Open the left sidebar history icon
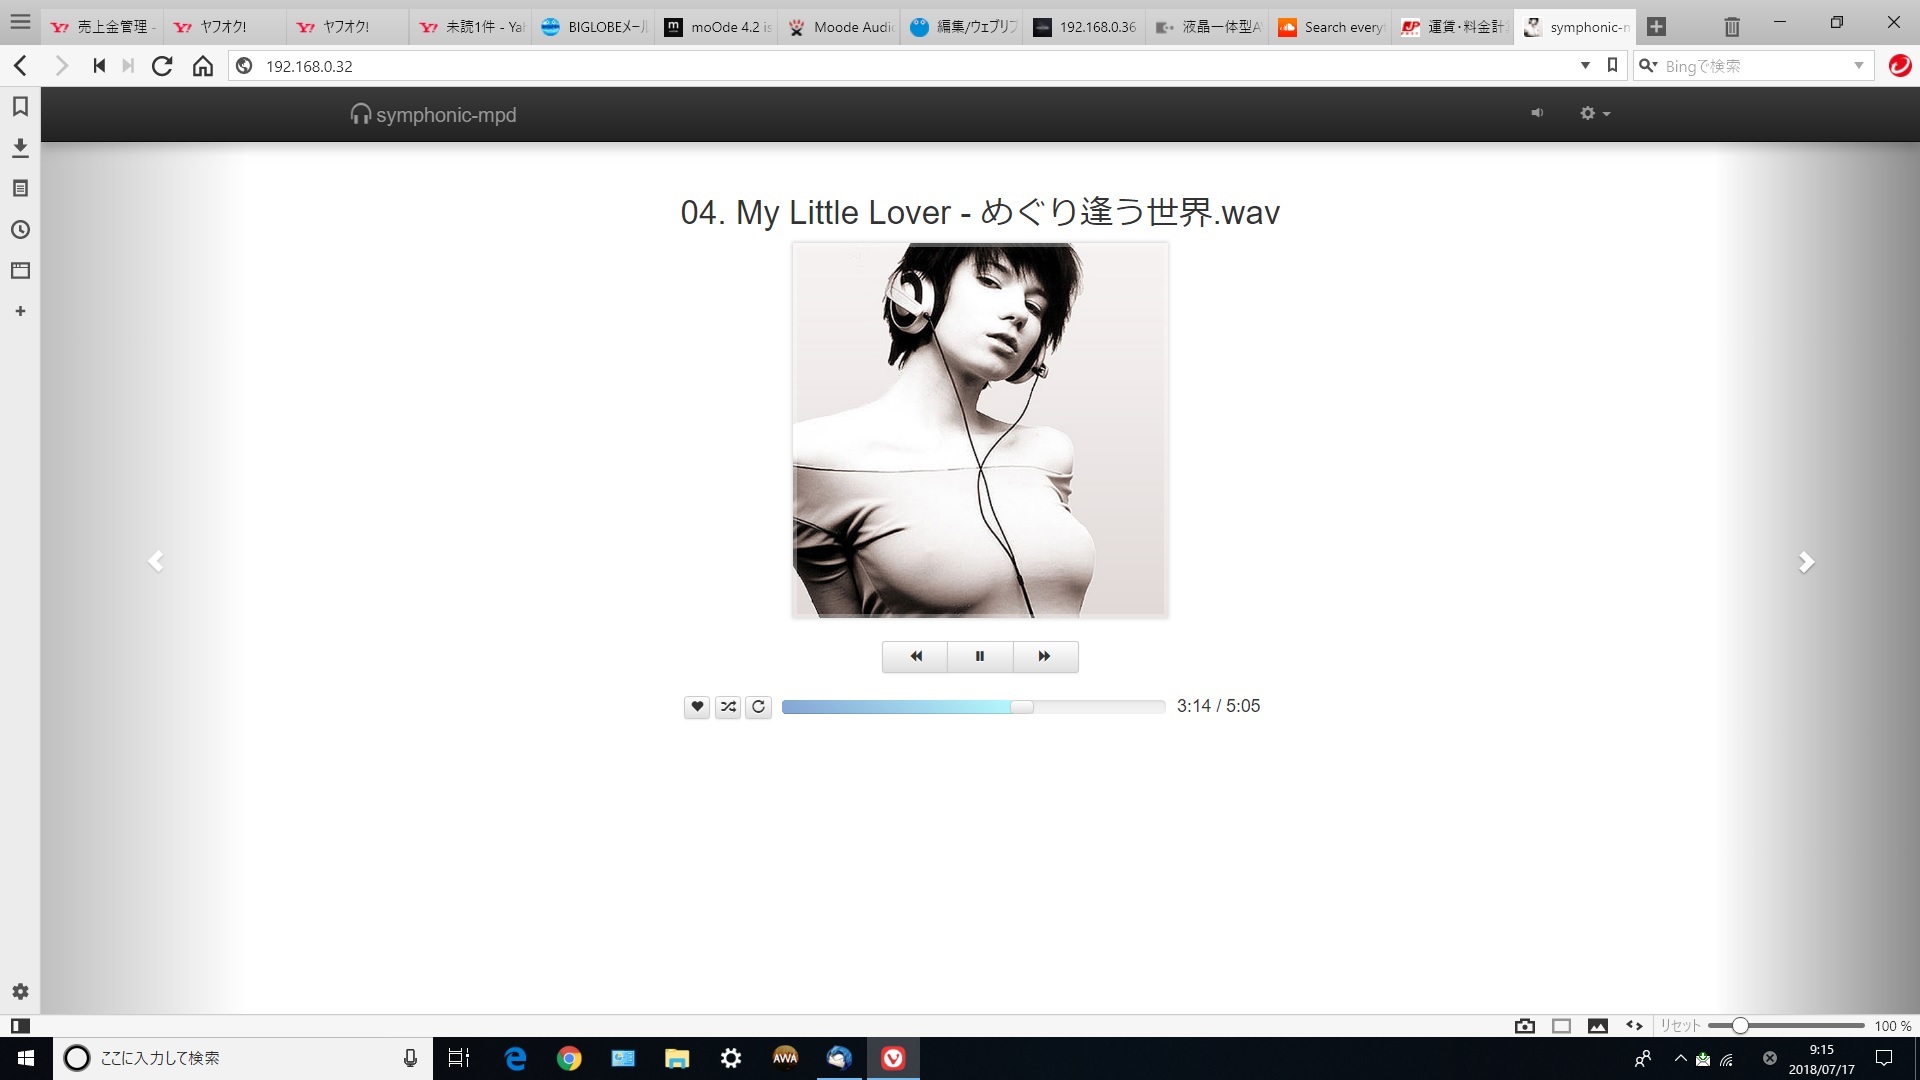This screenshot has height=1080, width=1920. pos(20,229)
